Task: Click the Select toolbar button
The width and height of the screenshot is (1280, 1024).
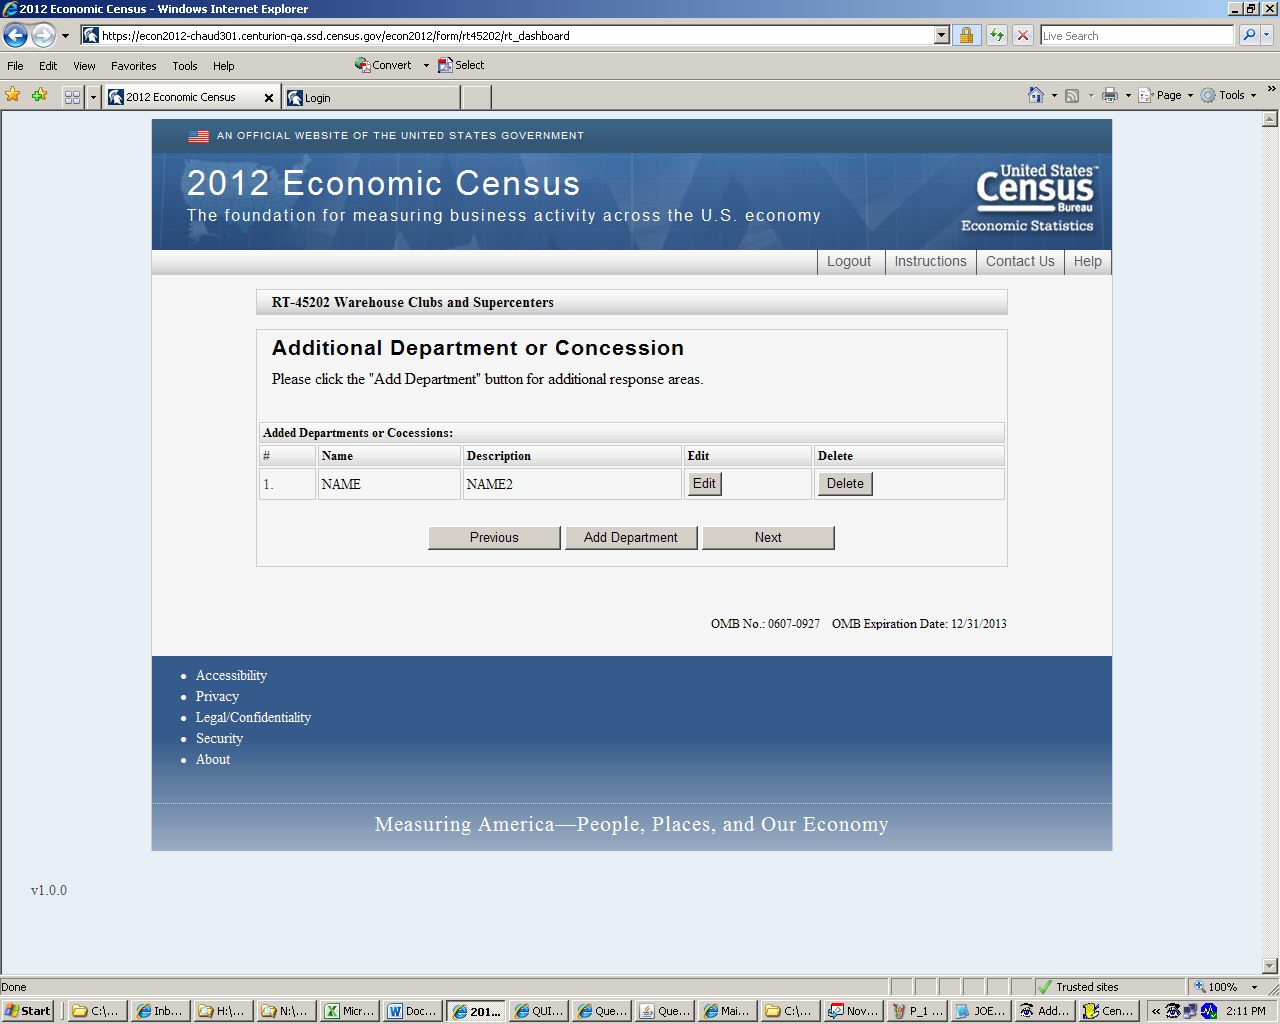Action: (x=461, y=65)
